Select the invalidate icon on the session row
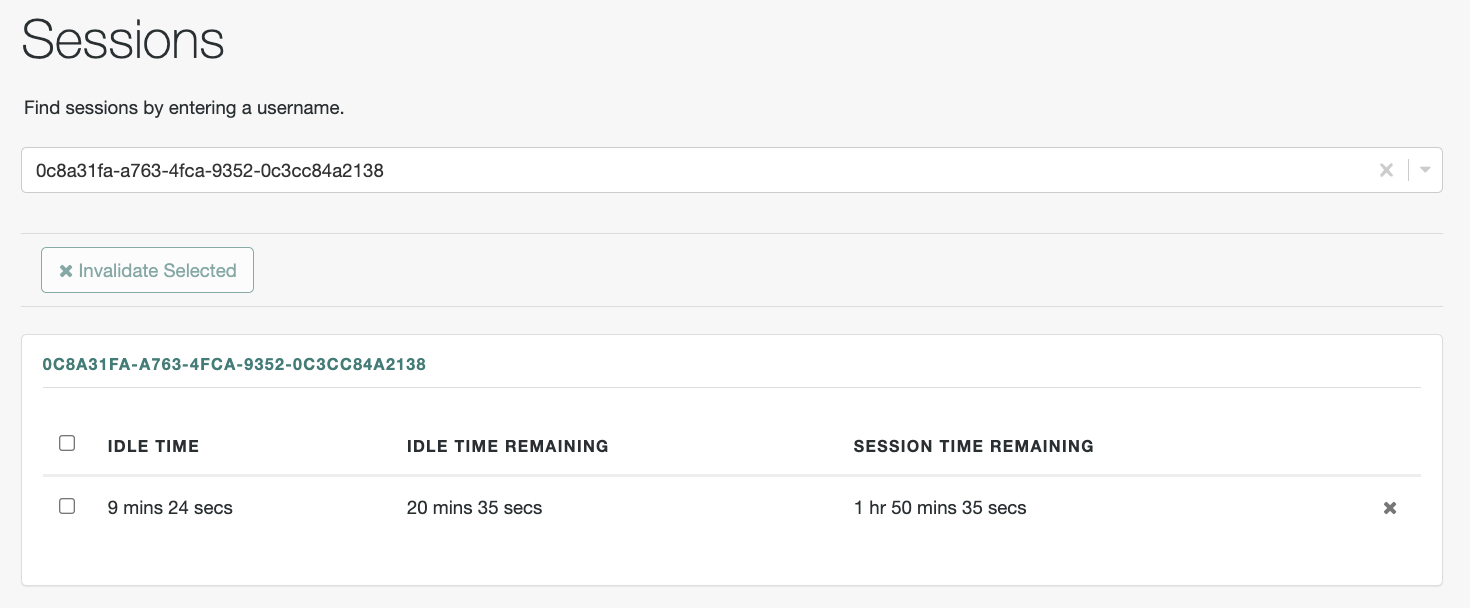The width and height of the screenshot is (1470, 608). [x=1389, y=508]
